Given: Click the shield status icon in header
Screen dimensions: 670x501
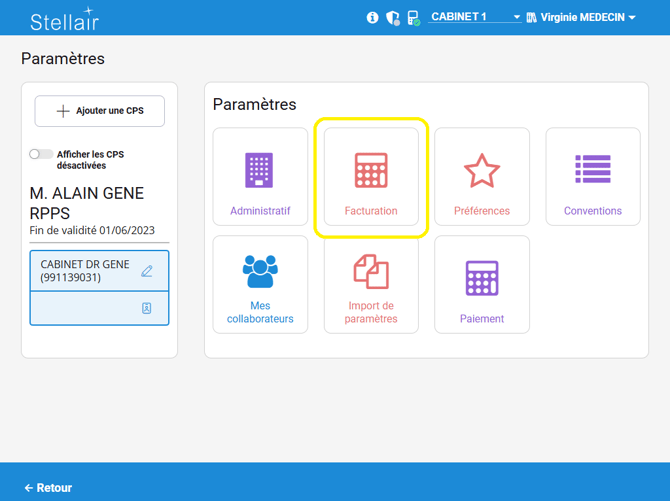Looking at the screenshot, I should point(392,18).
